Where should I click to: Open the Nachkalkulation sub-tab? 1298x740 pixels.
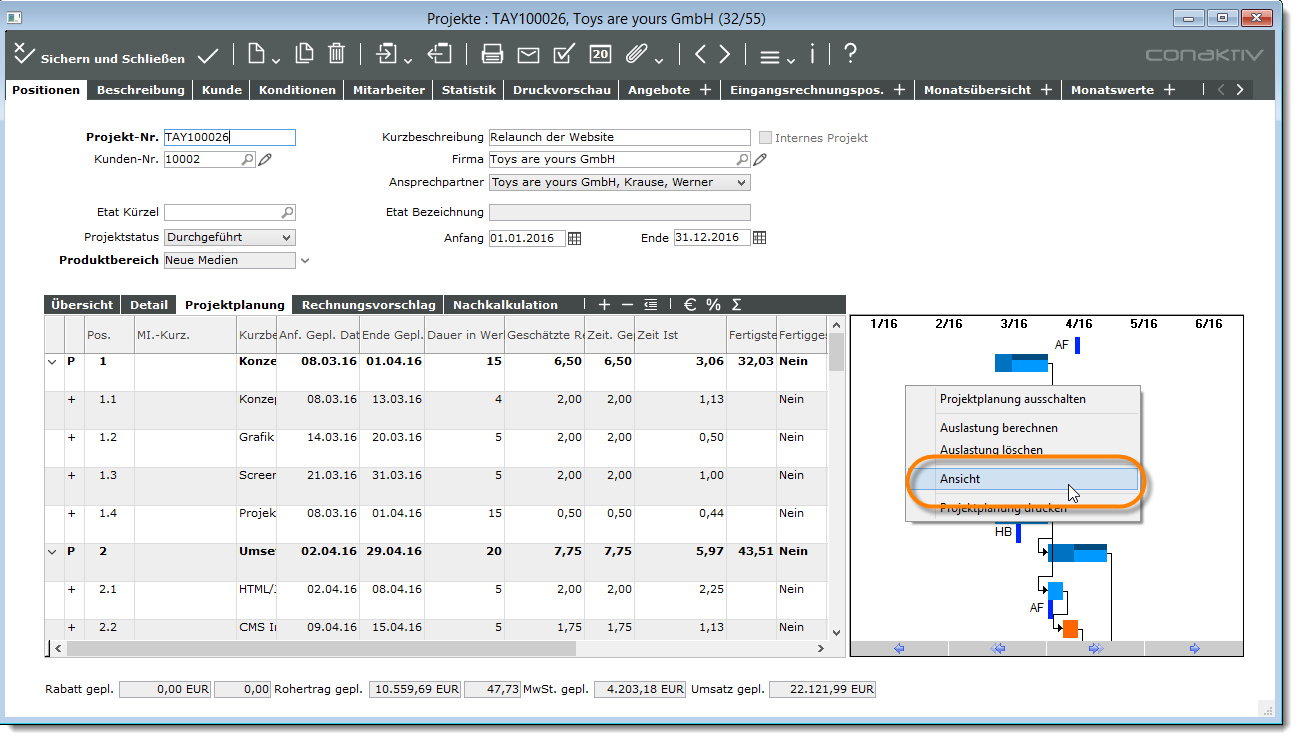point(505,305)
